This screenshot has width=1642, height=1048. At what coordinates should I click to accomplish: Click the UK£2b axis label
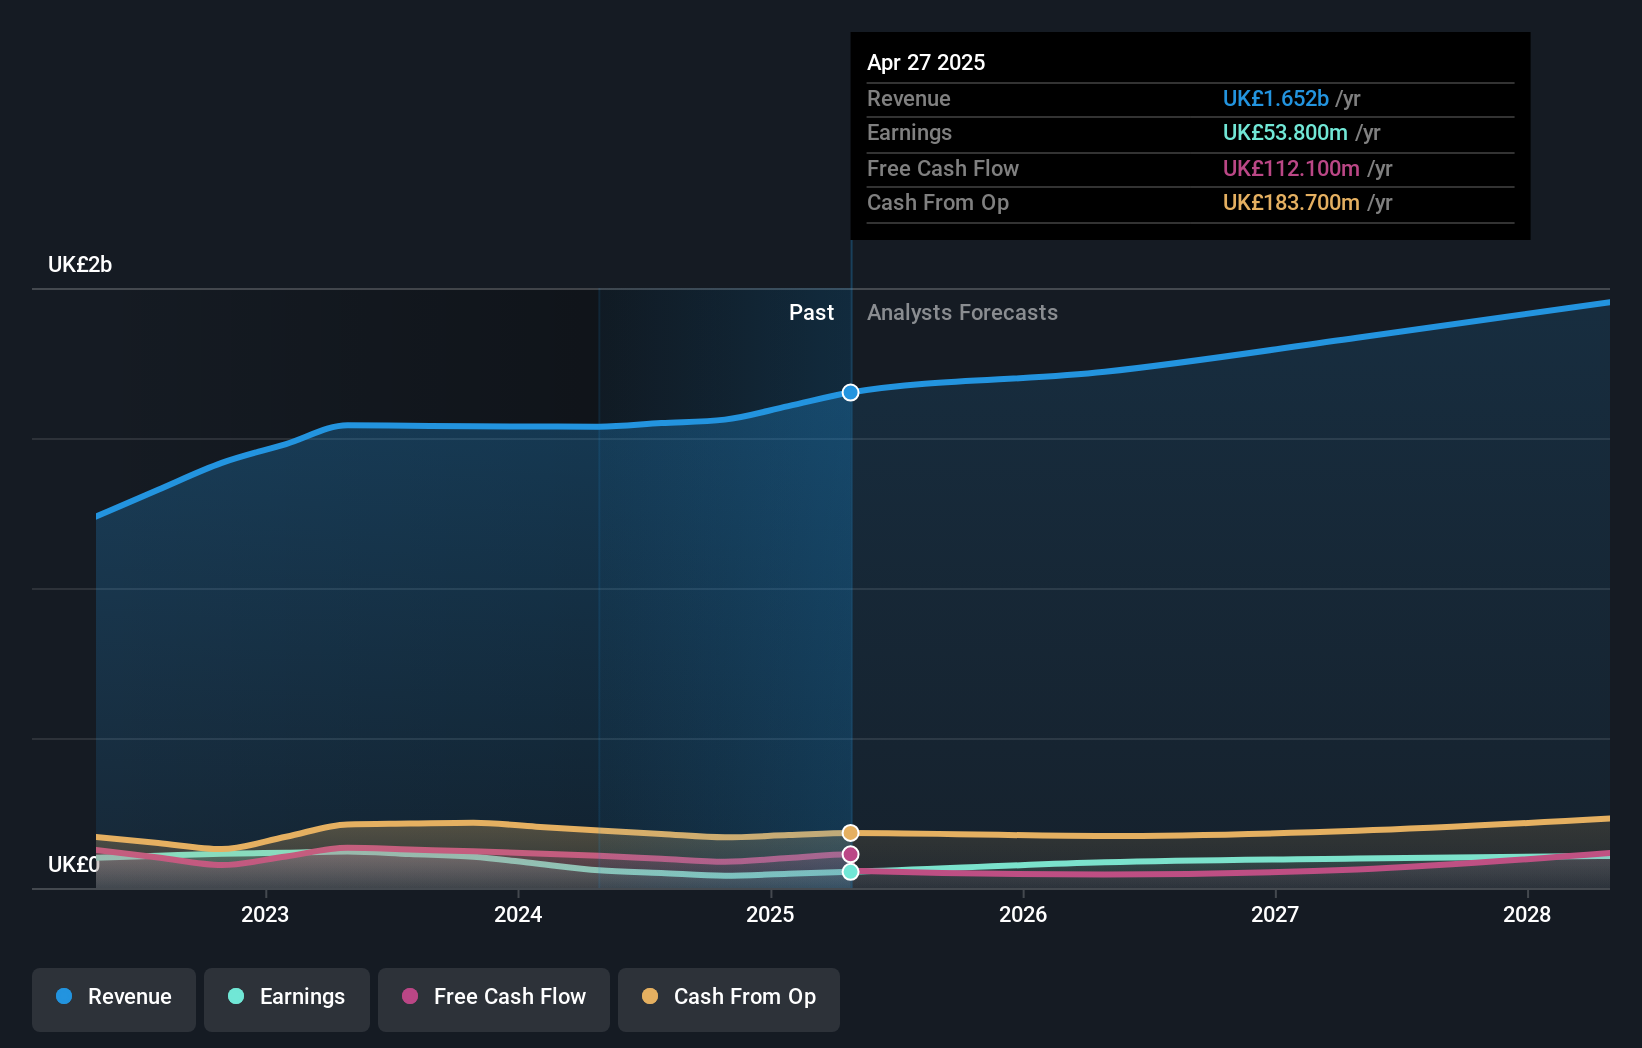pos(80,264)
